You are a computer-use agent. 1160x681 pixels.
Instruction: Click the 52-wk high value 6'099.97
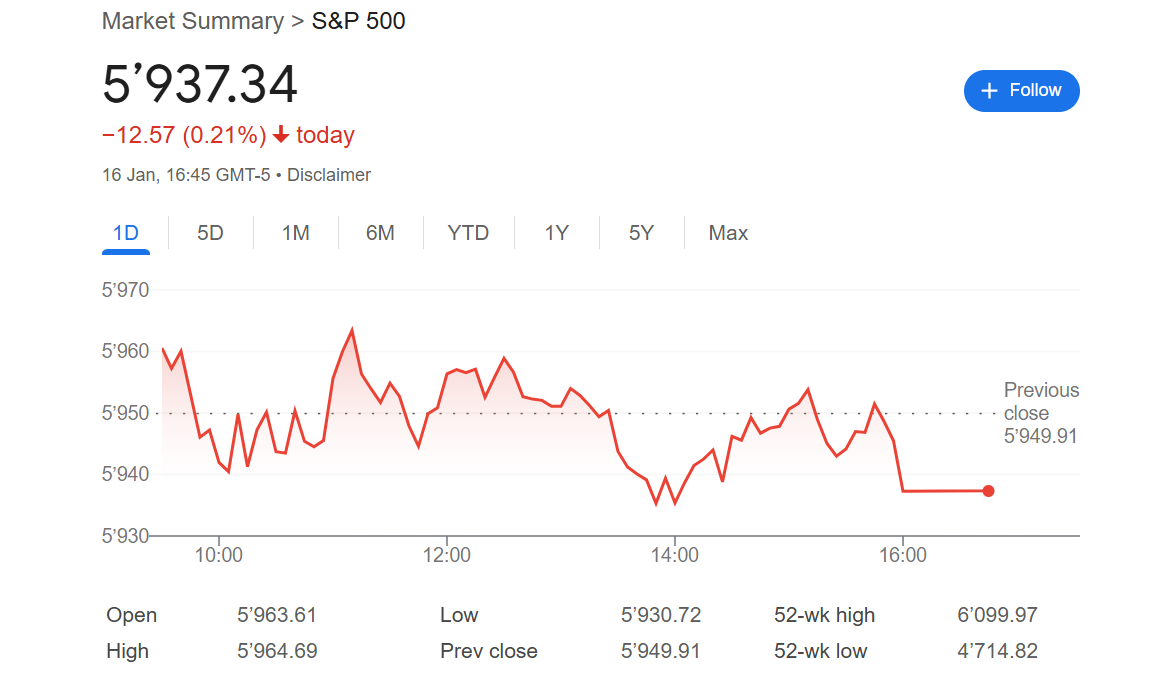[x=997, y=615]
